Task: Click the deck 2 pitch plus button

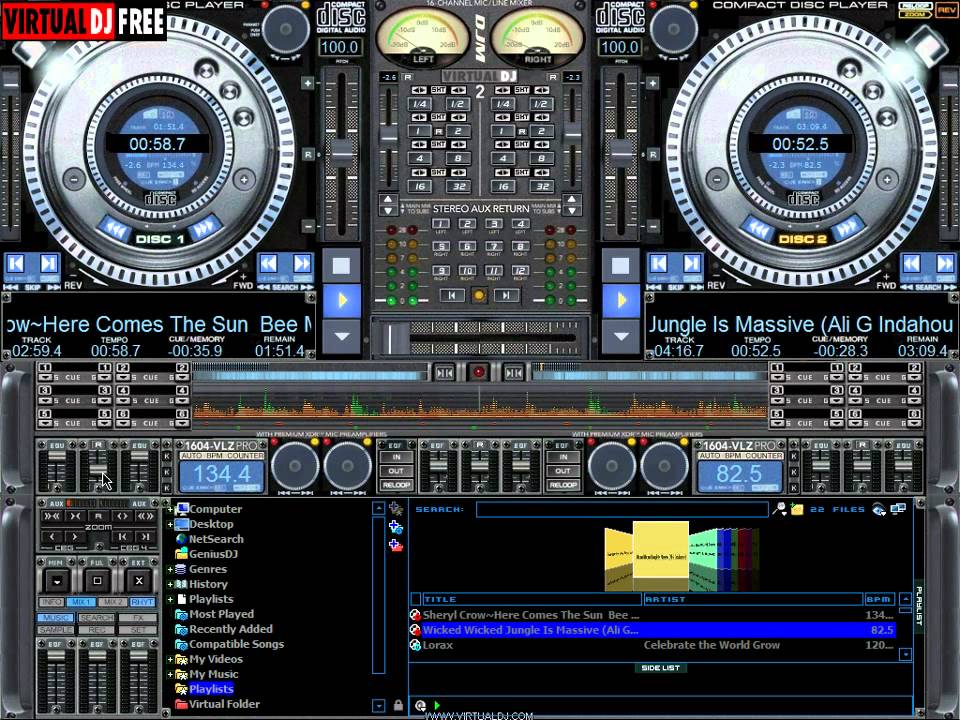Action: pos(653,83)
